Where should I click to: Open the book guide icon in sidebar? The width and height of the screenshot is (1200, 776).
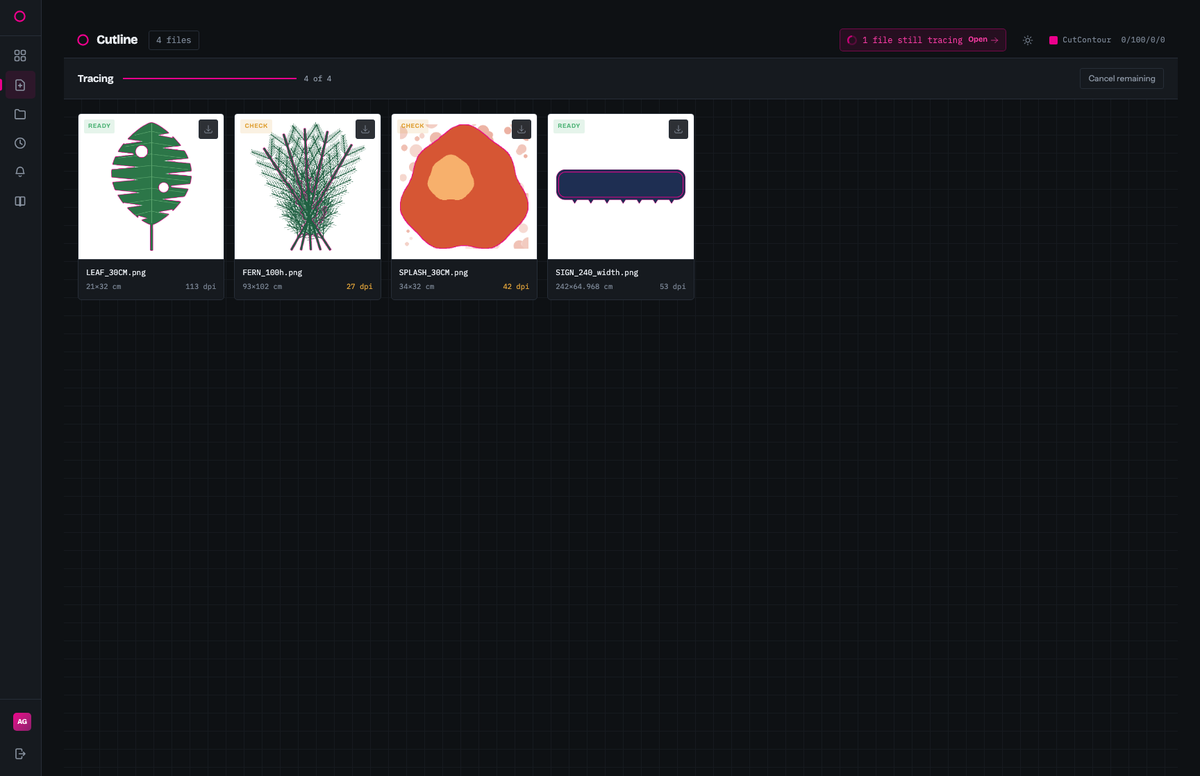coord(20,201)
